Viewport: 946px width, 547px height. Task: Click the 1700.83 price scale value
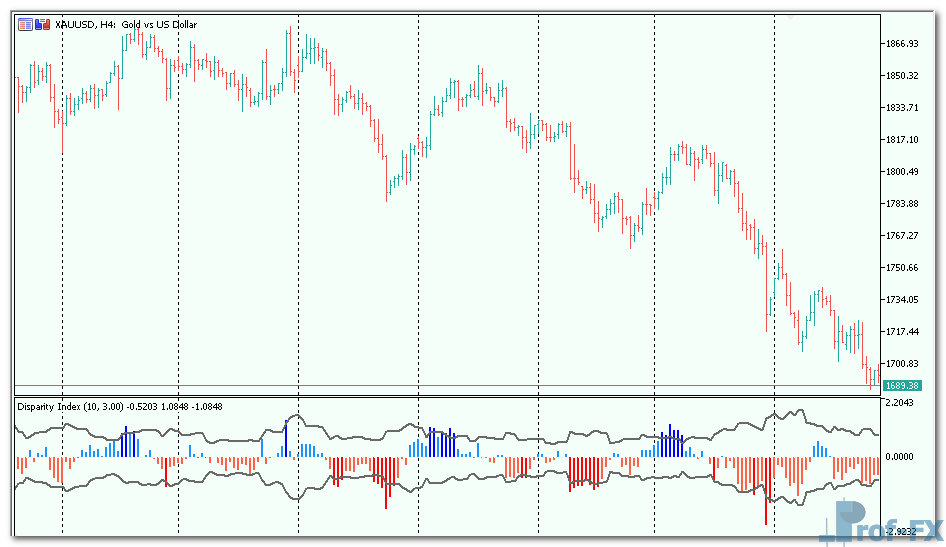coord(901,364)
